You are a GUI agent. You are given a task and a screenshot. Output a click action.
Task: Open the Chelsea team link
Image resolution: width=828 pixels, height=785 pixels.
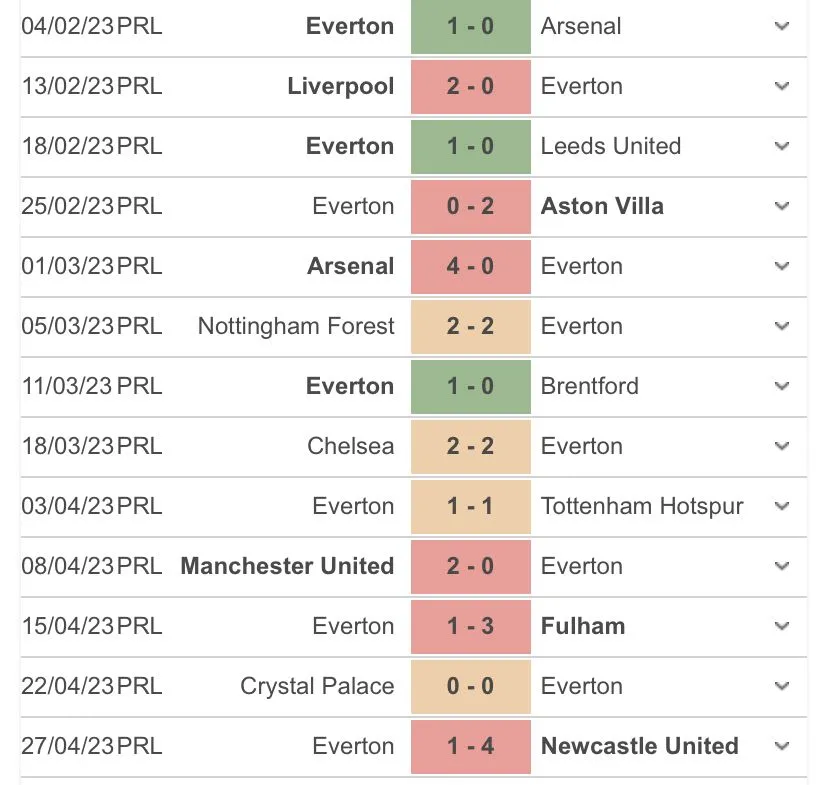tap(350, 446)
